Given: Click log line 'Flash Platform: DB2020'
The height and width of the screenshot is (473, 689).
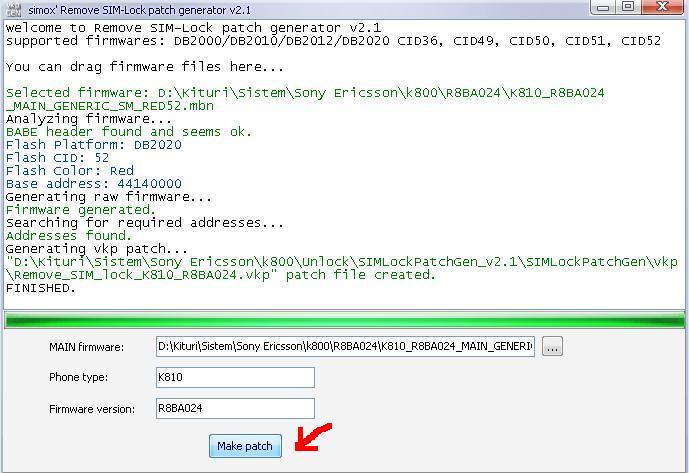Looking at the screenshot, I should click(94, 145).
